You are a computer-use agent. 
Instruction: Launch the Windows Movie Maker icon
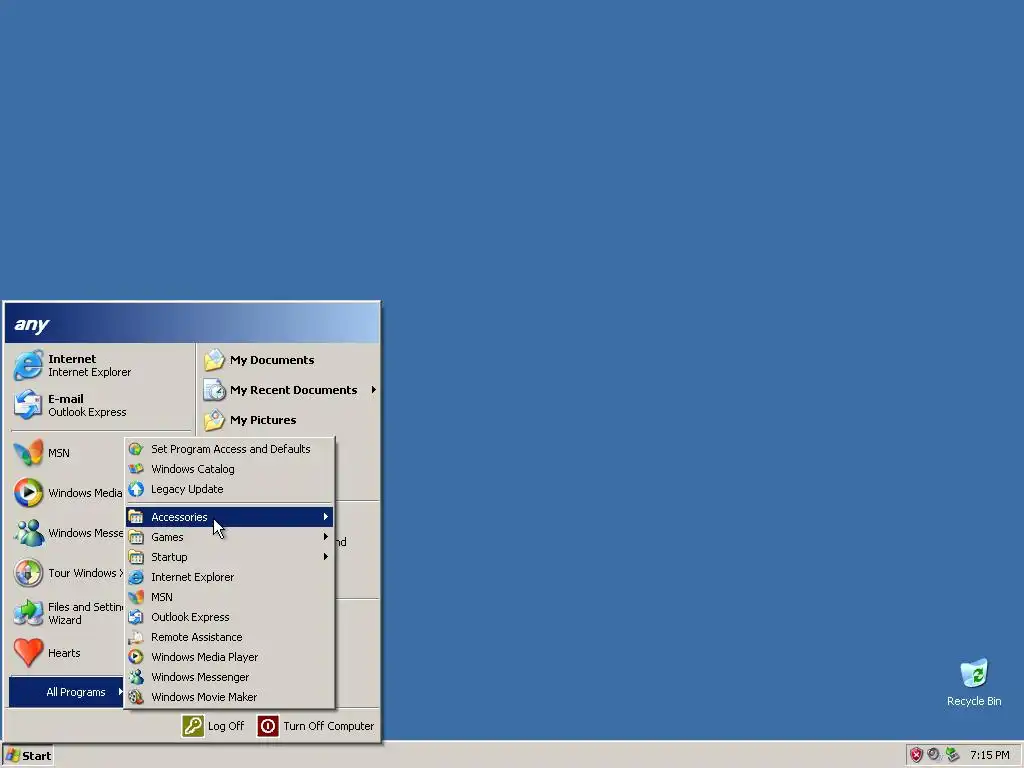coord(136,697)
